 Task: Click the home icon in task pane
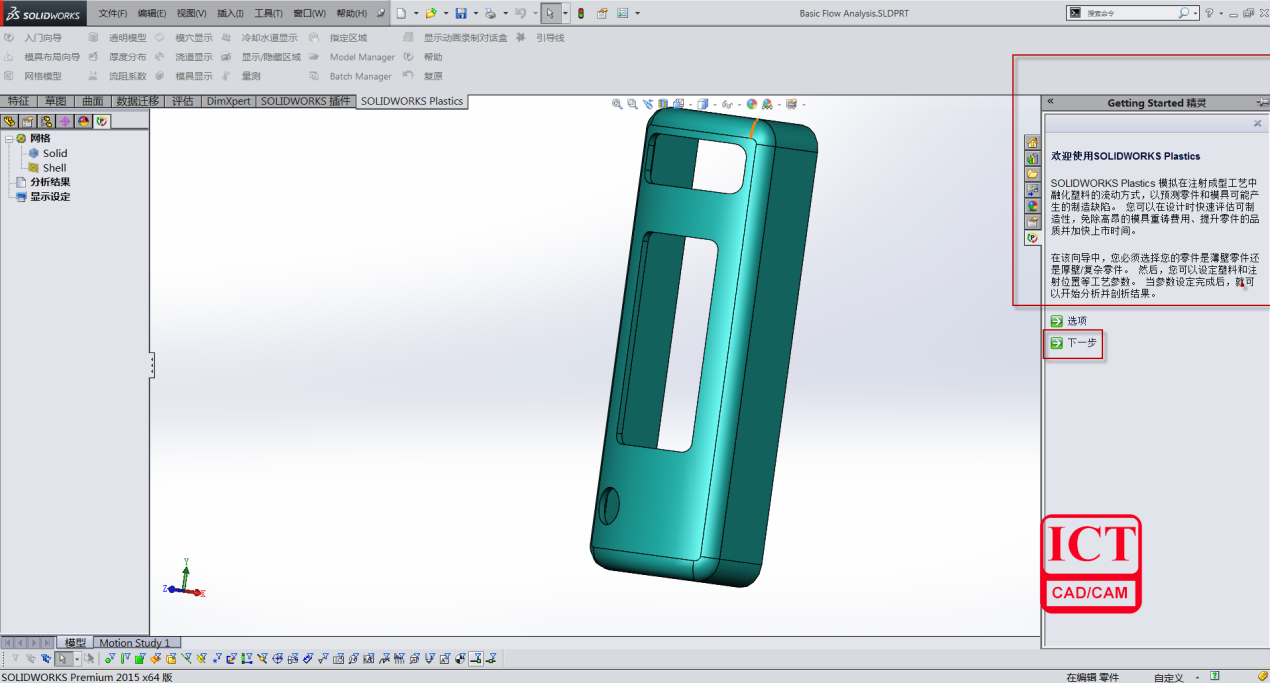tap(1033, 143)
